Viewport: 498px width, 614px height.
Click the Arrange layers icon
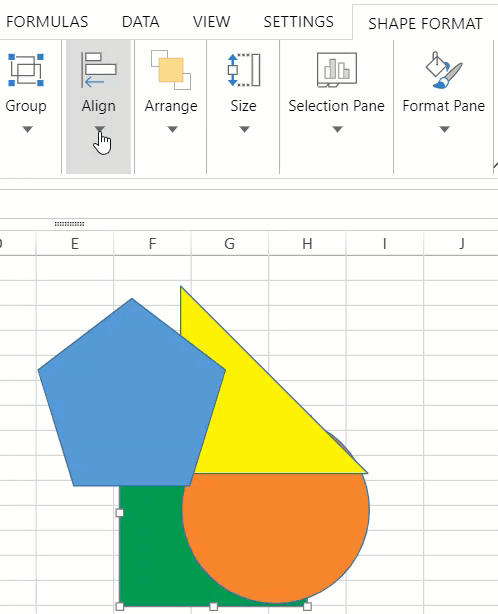(x=171, y=70)
